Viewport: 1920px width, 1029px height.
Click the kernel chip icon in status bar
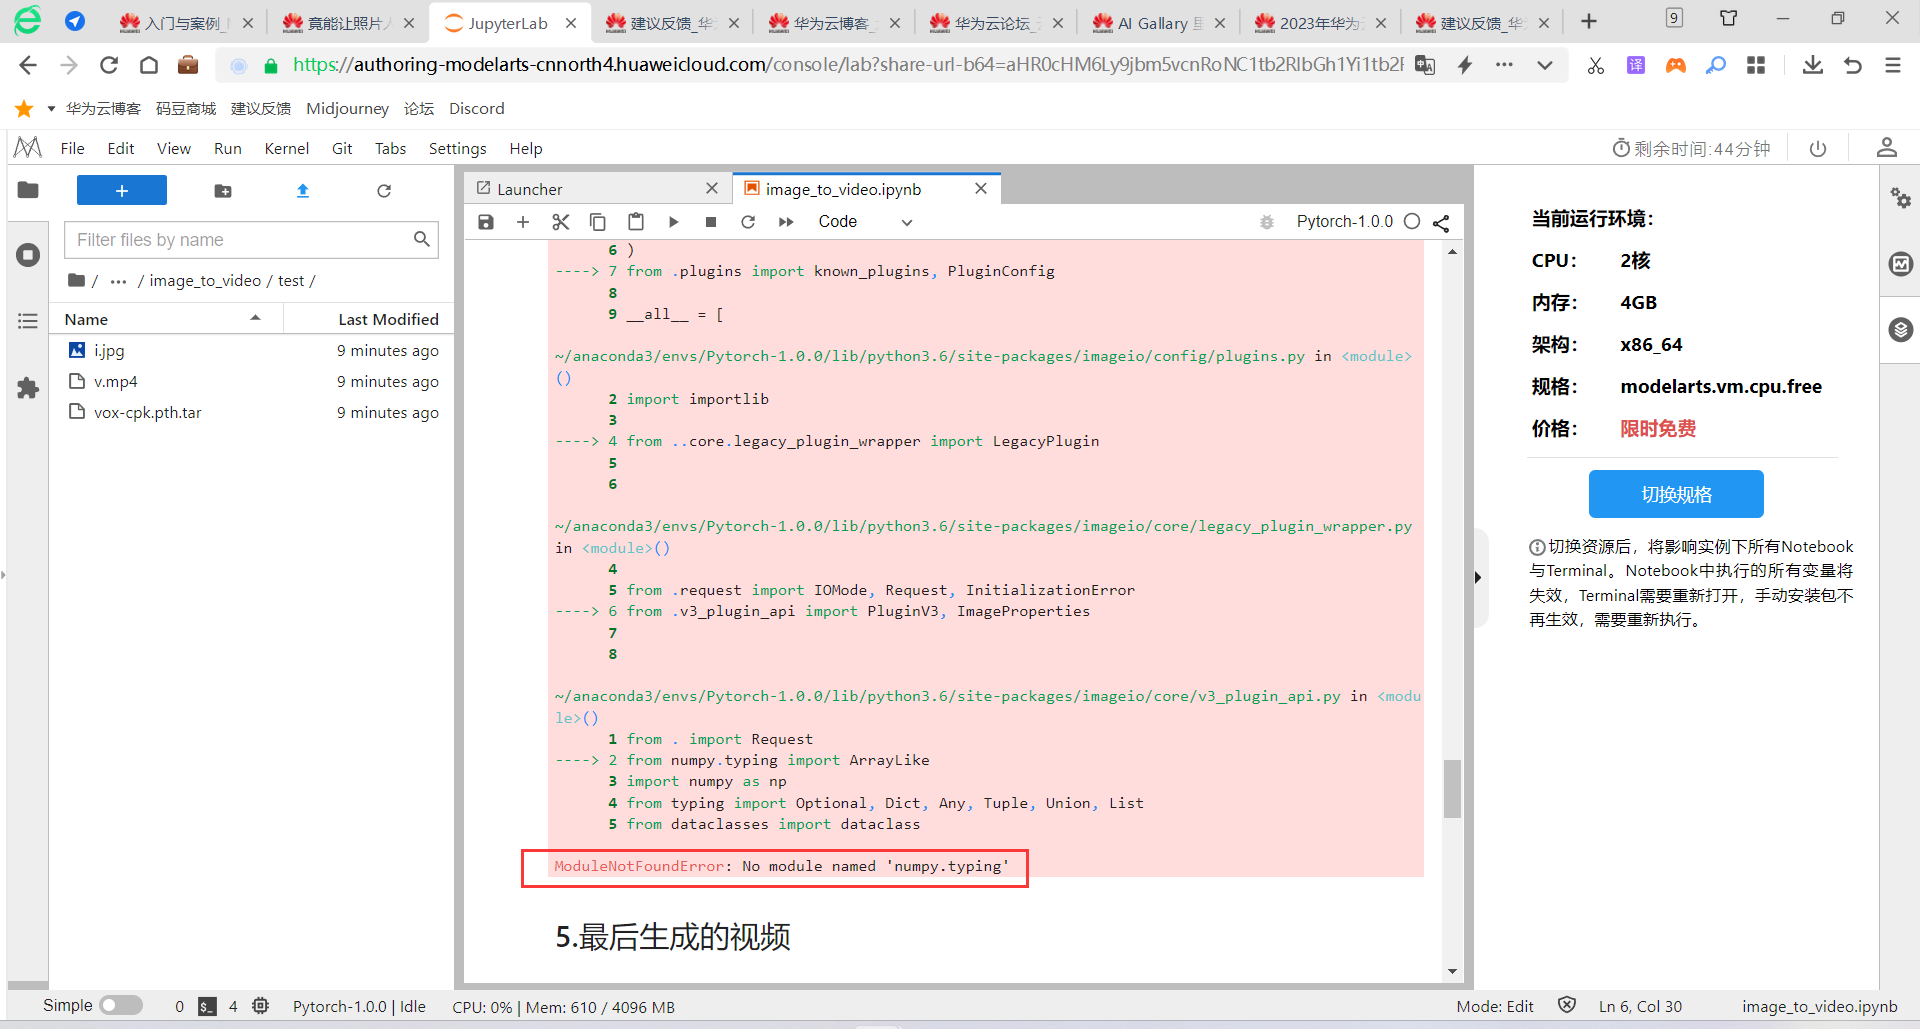pyautogui.click(x=261, y=1006)
